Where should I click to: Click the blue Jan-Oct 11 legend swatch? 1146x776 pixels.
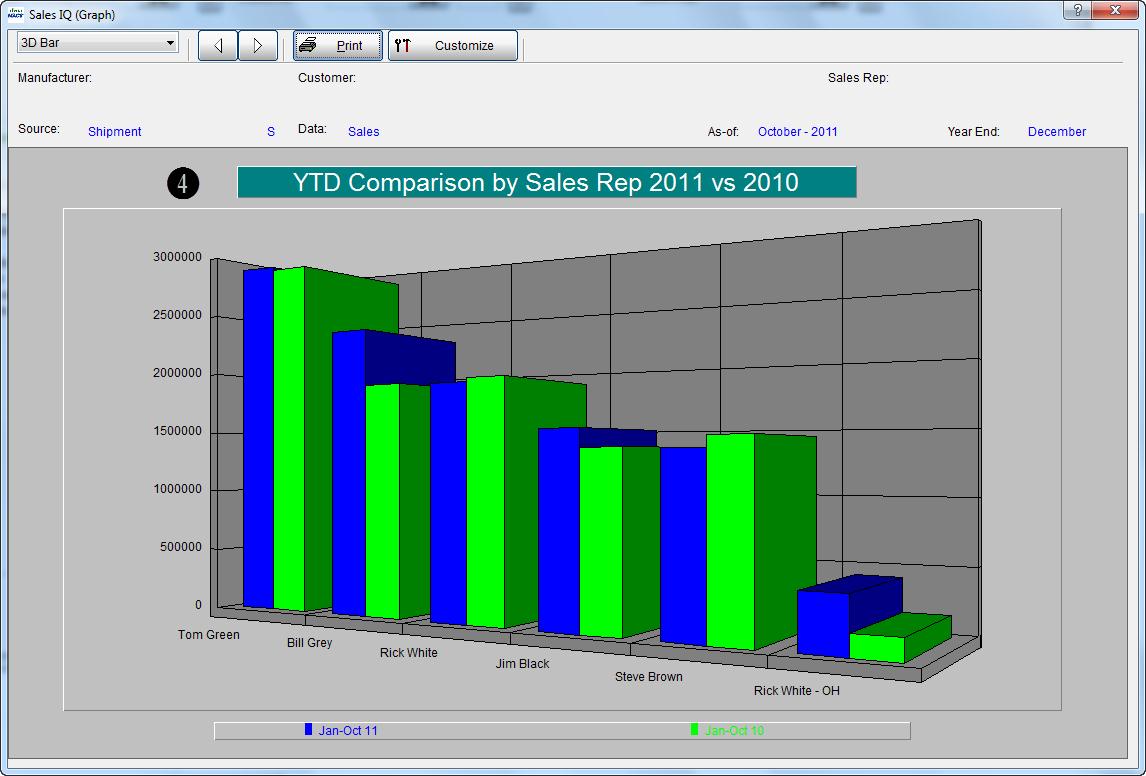[x=308, y=729]
